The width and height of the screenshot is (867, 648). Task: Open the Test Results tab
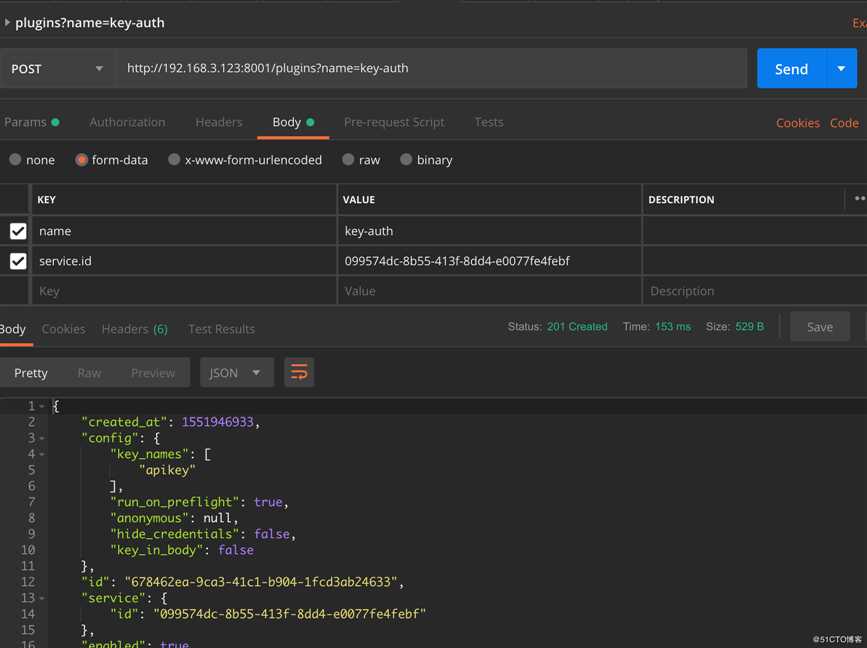[221, 329]
